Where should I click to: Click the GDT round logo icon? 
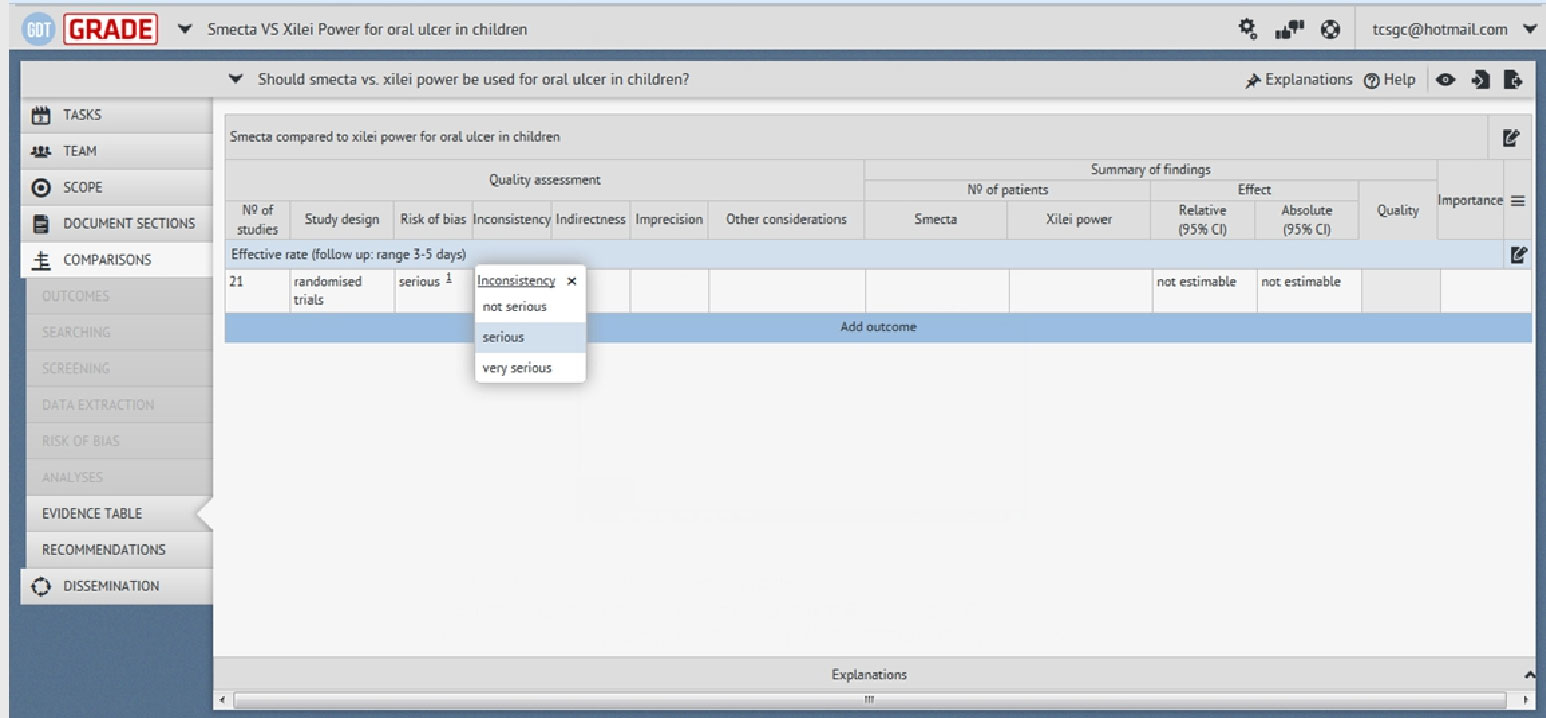click(40, 30)
